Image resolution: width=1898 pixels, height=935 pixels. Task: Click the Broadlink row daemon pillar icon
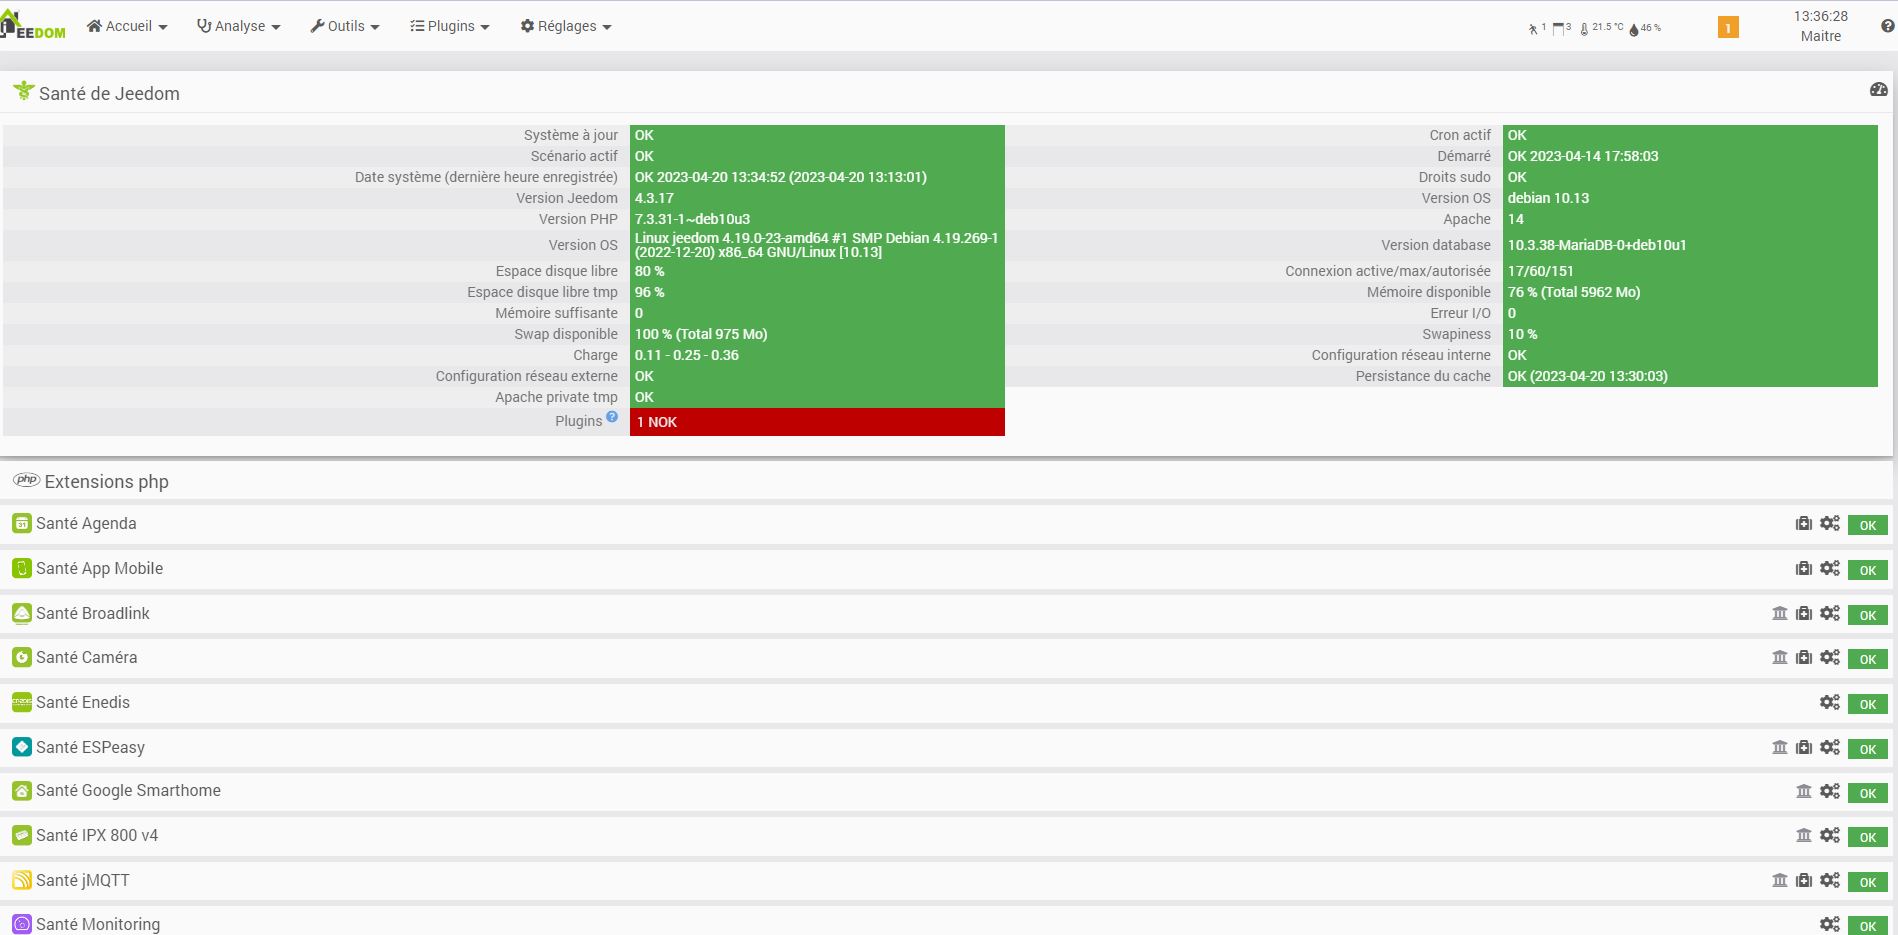(x=1780, y=613)
